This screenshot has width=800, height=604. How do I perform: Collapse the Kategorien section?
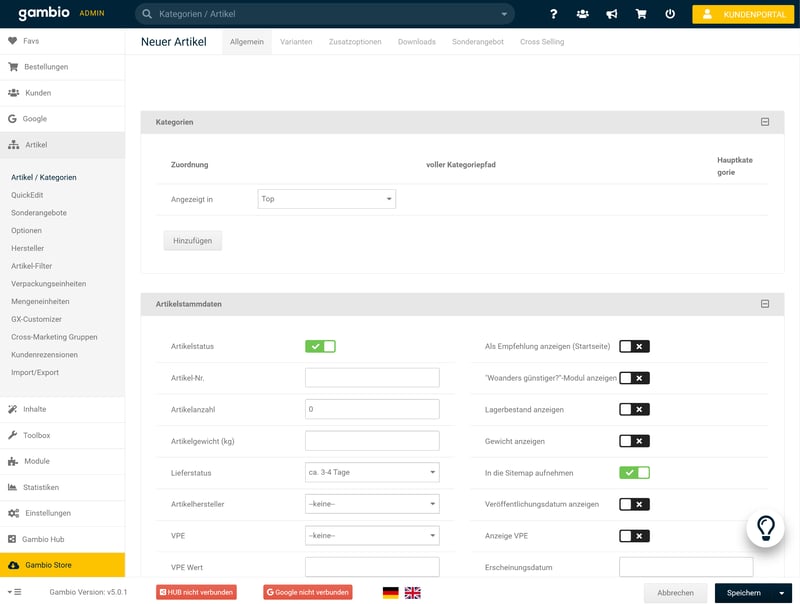click(765, 122)
